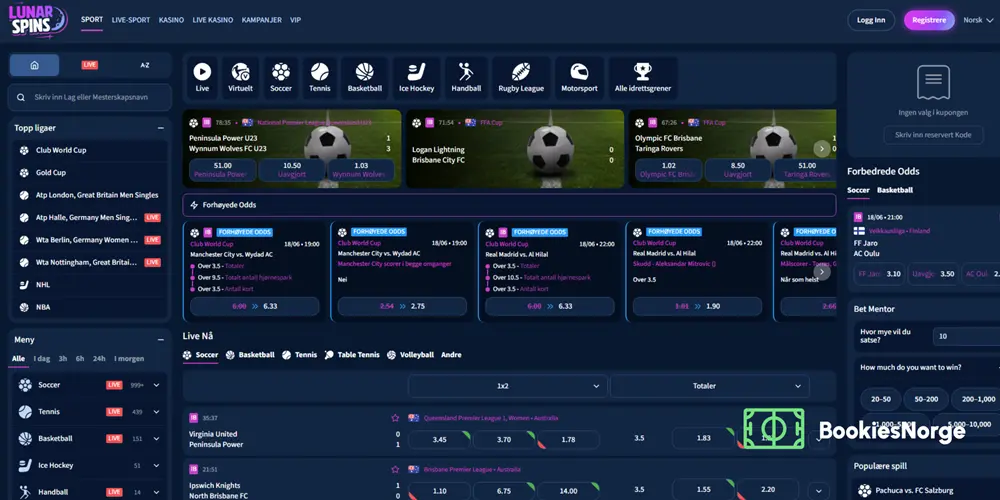Open Logan Lightning vs Brisbane City card
Viewport: 1000px width, 500px height.
tap(515, 149)
